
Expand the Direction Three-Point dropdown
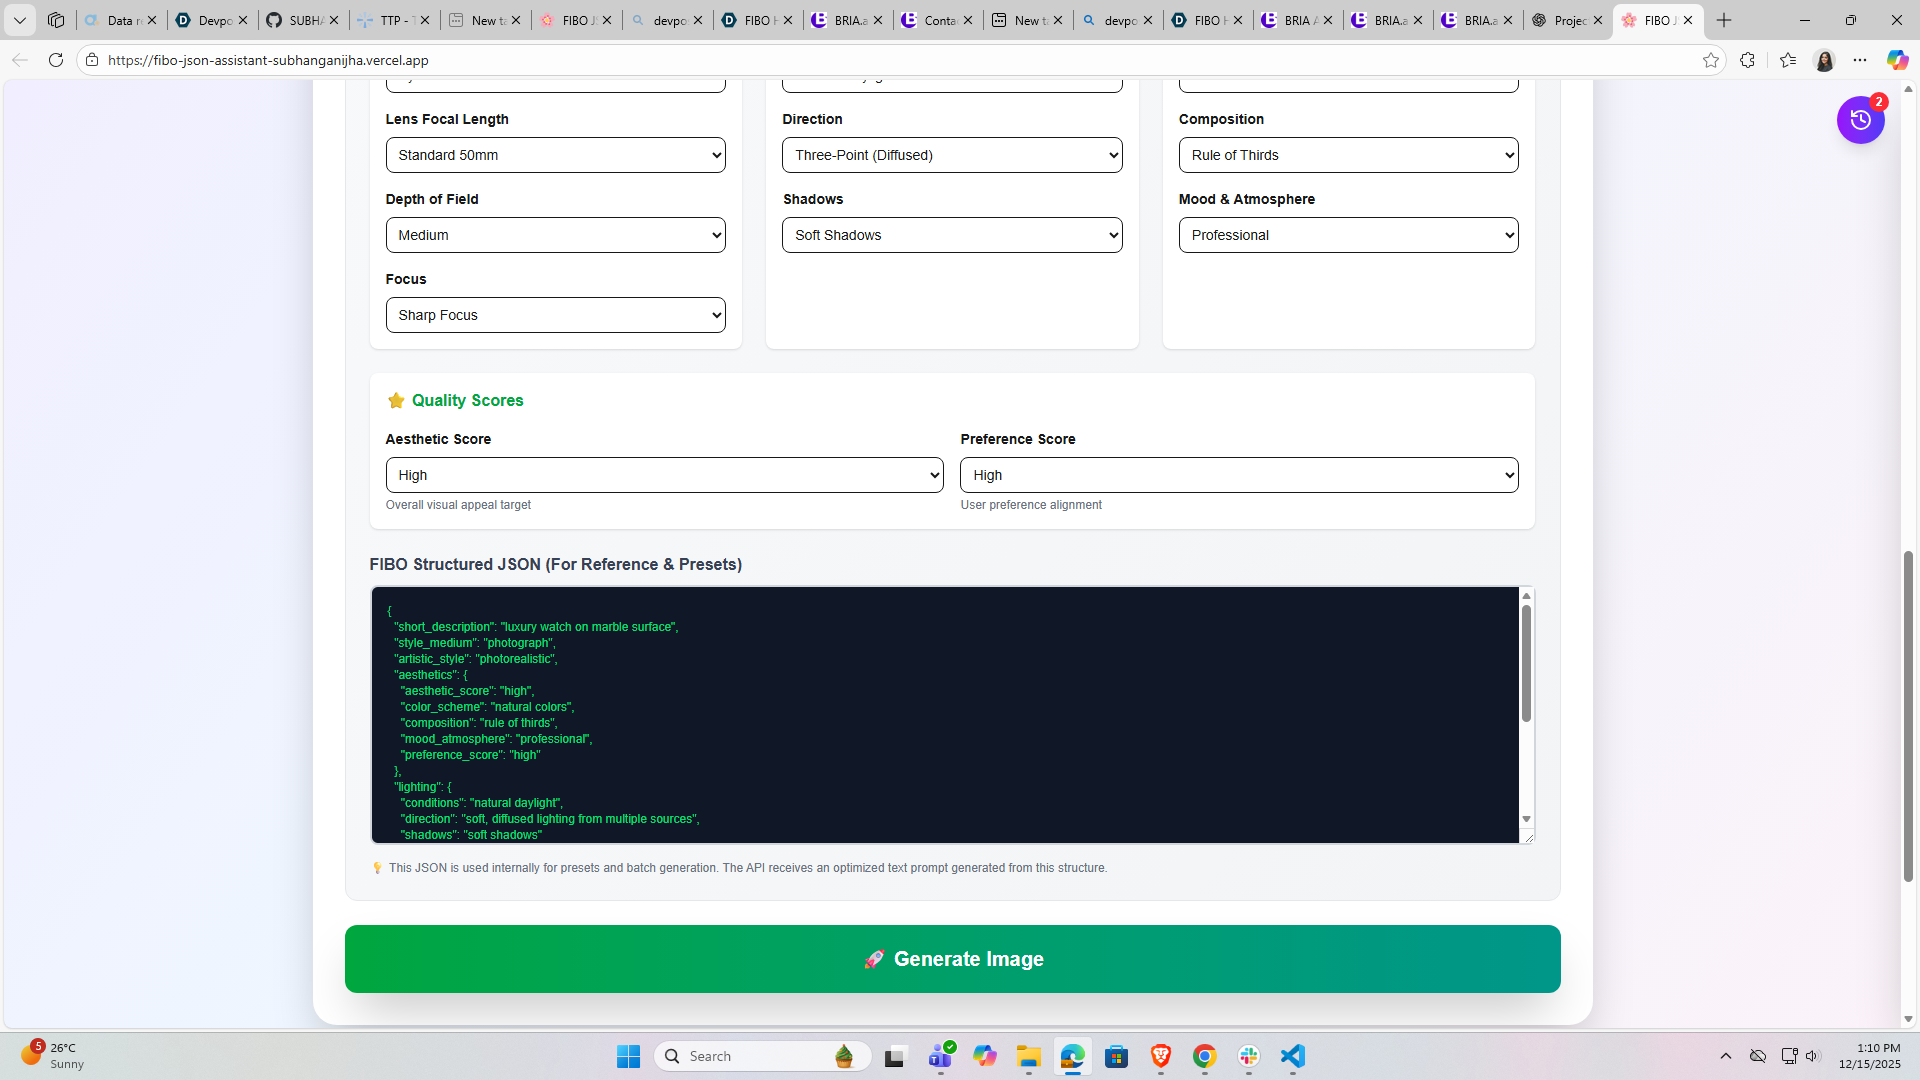click(951, 155)
